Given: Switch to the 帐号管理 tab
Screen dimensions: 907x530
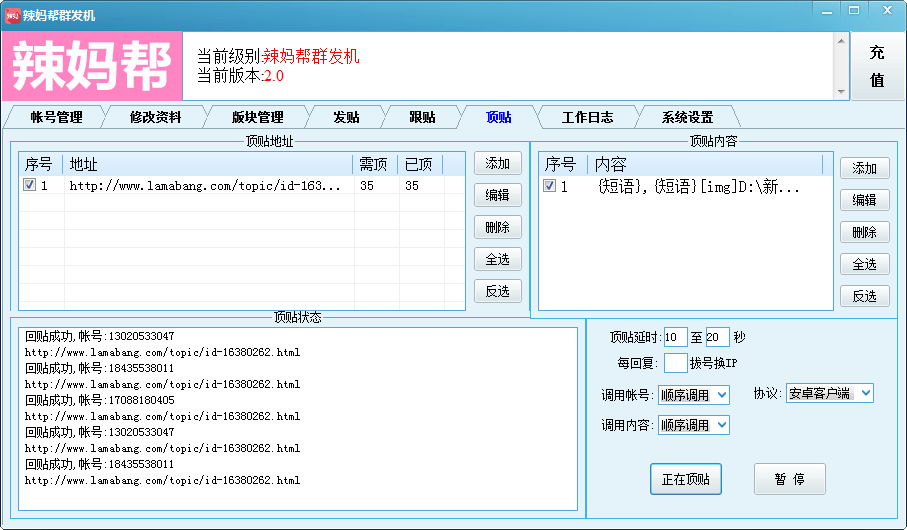Looking at the screenshot, I should 56,117.
